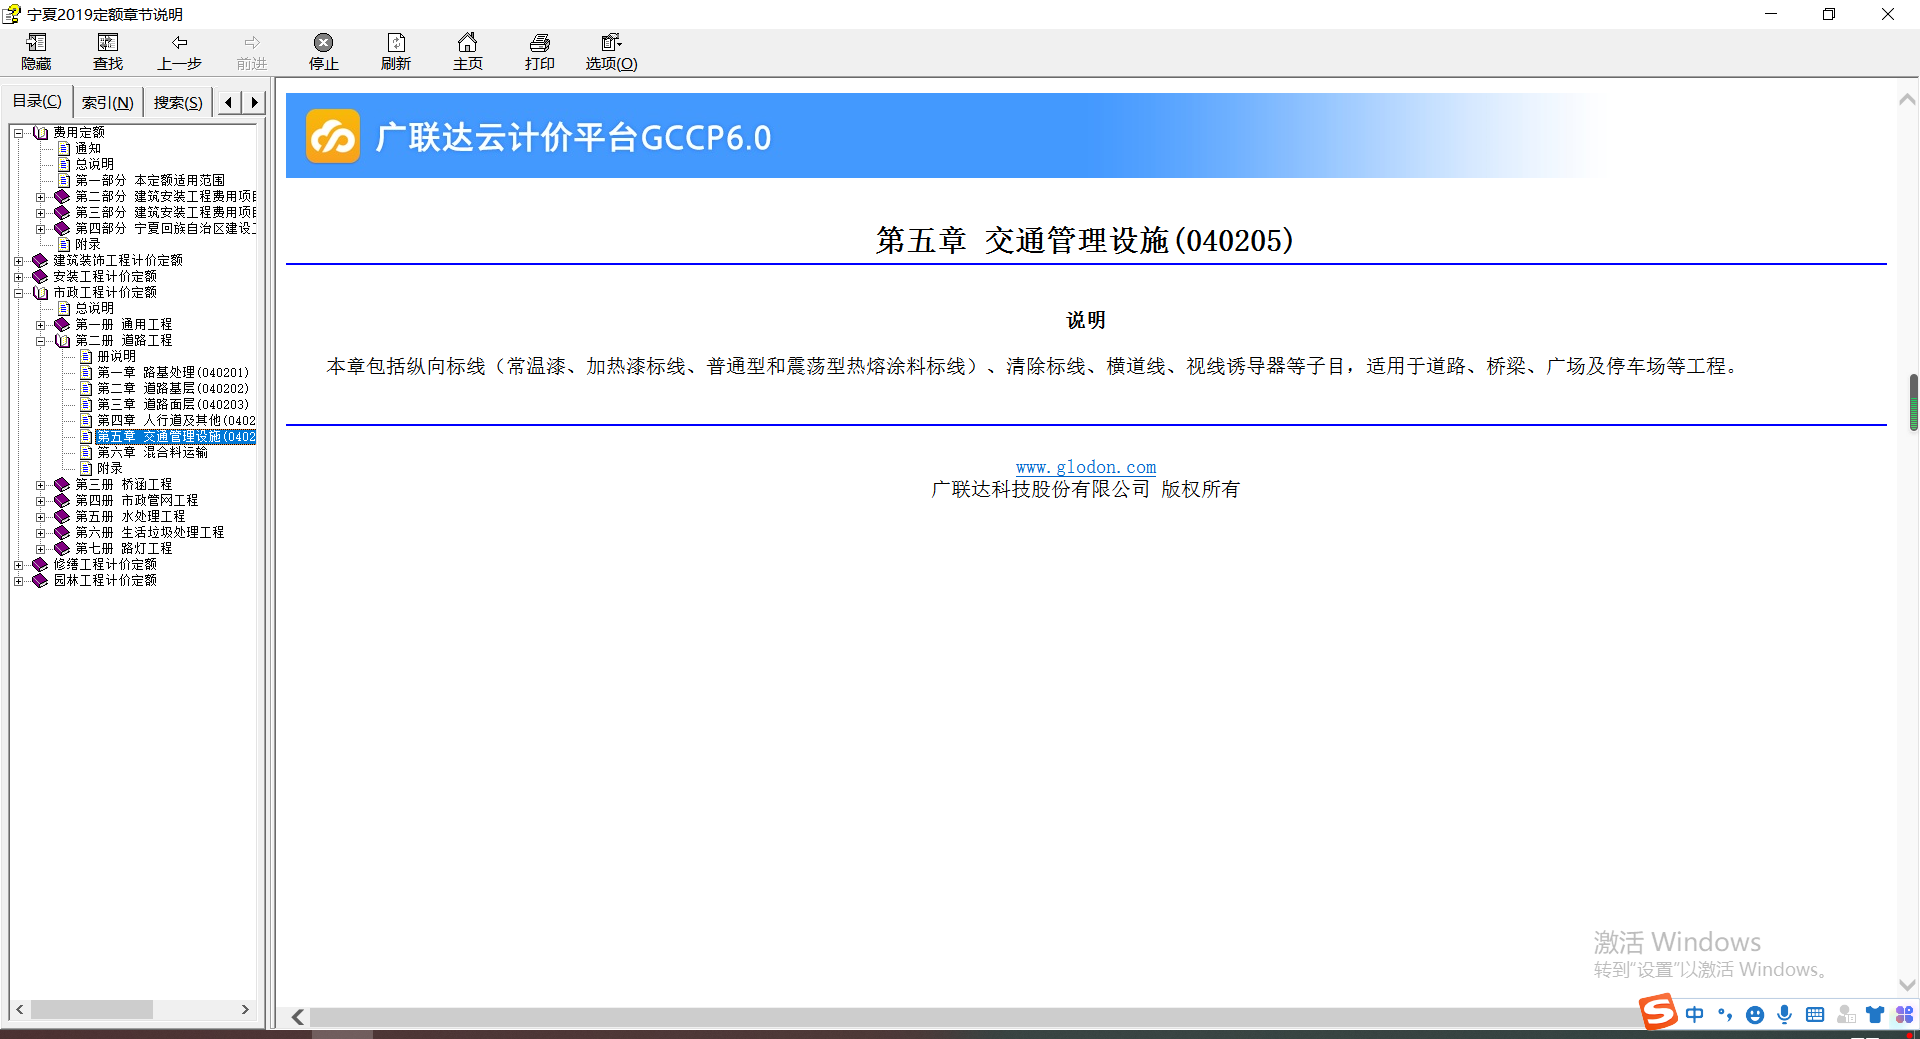This screenshot has height=1039, width=1920.
Task: Click the tree pane horizontal scrollbar thumb
Action: [92, 1010]
